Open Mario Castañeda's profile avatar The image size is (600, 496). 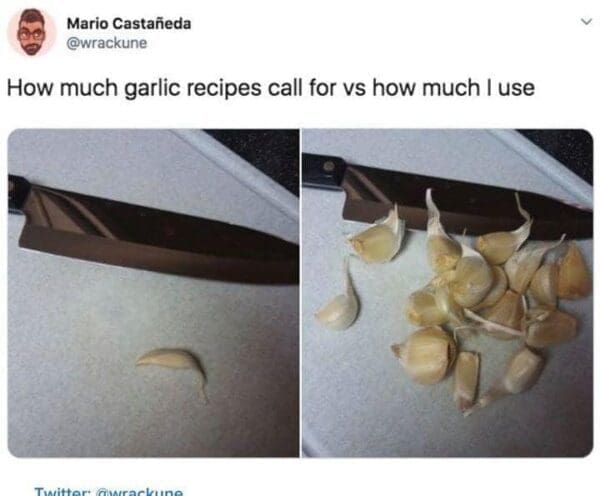pyautogui.click(x=32, y=33)
